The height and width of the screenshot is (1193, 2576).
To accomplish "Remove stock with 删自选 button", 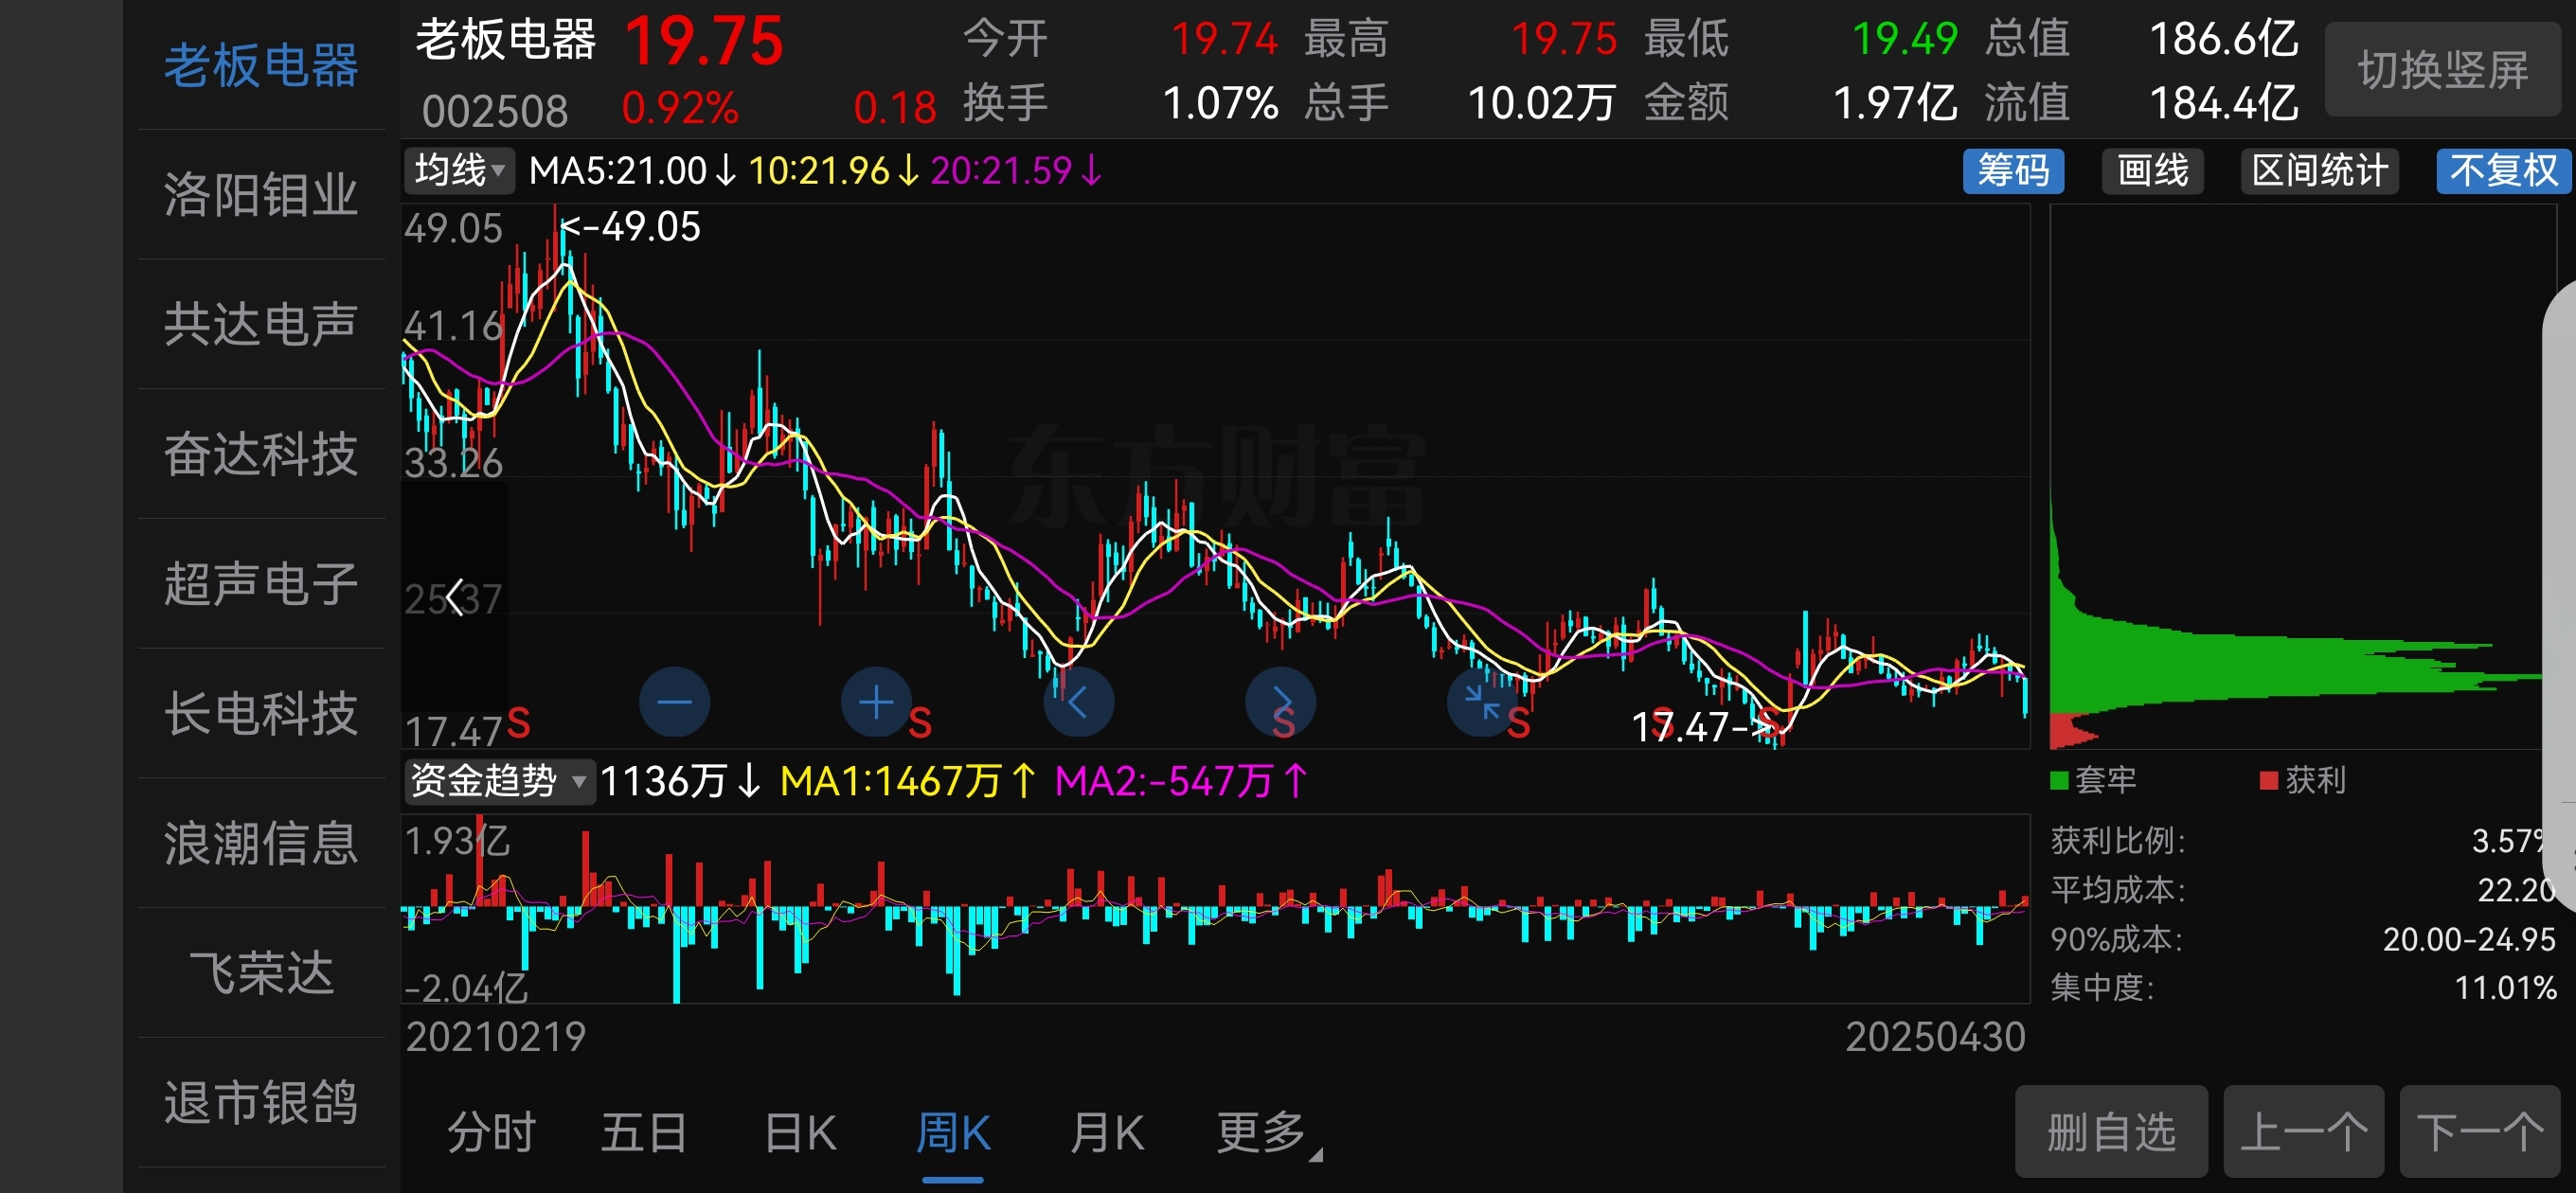I will [x=2111, y=1132].
